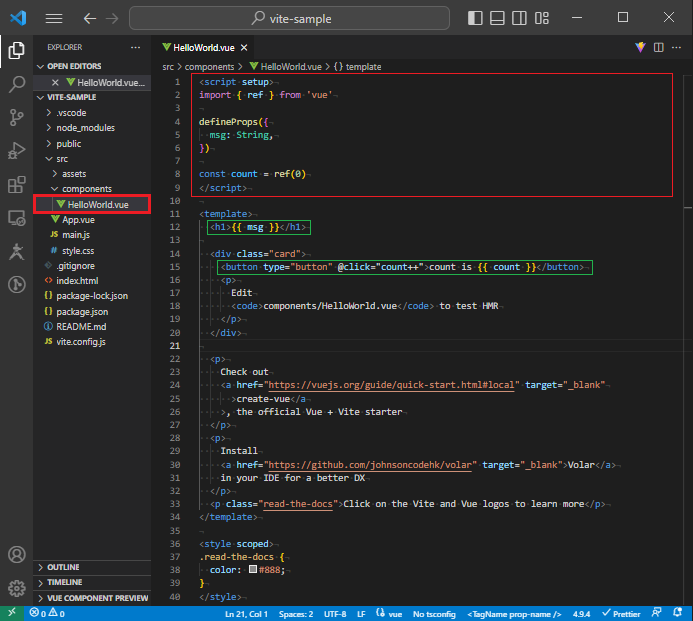Open the Explorer view in activity bar
693x621 pixels.
point(16,51)
